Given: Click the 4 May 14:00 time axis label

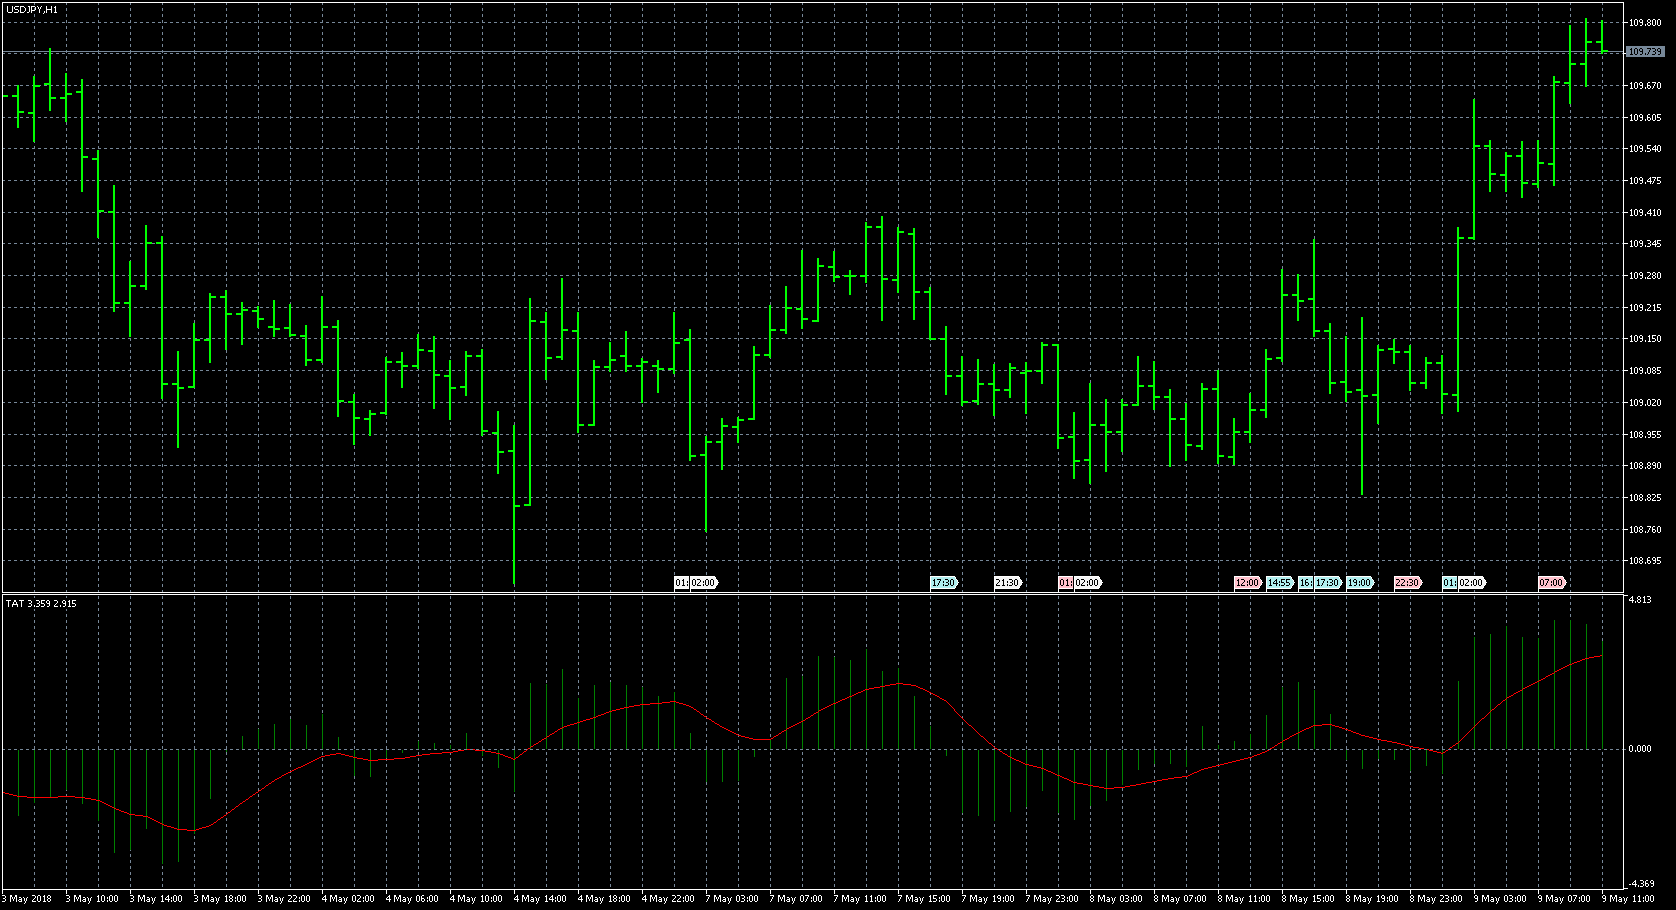Looking at the screenshot, I should (540, 898).
